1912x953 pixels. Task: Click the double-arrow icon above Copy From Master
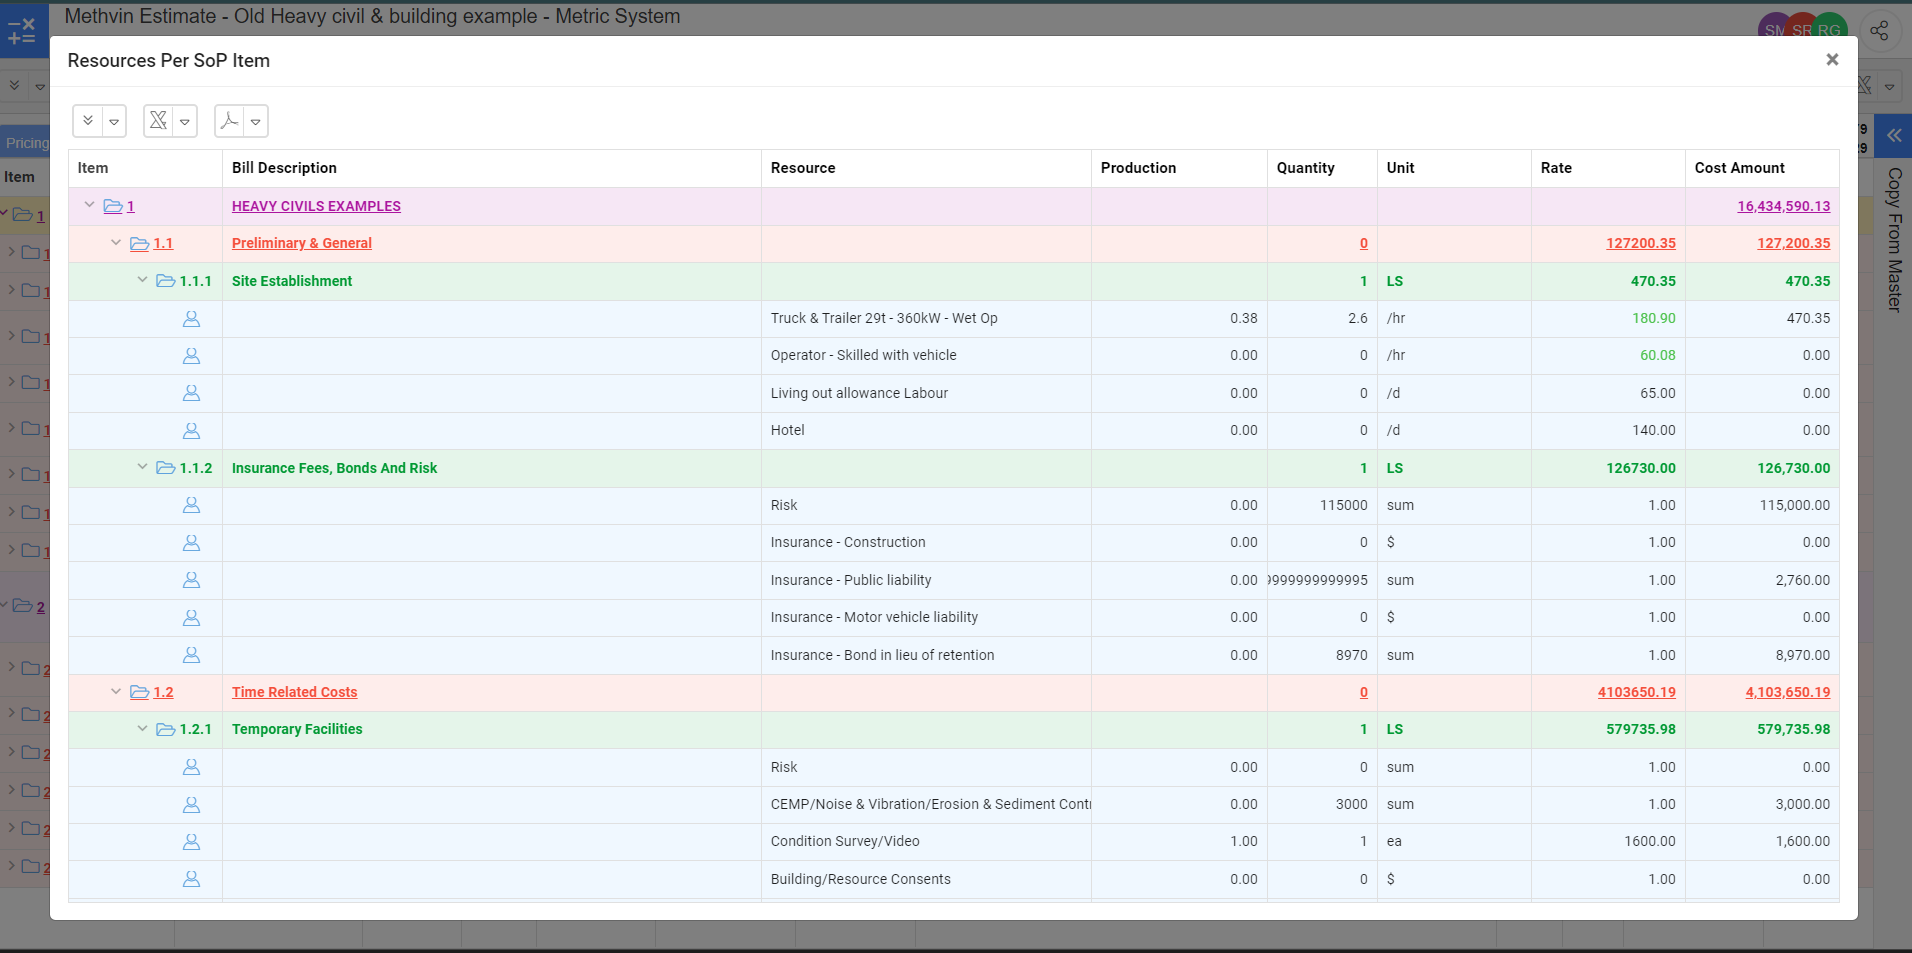pyautogui.click(x=1894, y=135)
